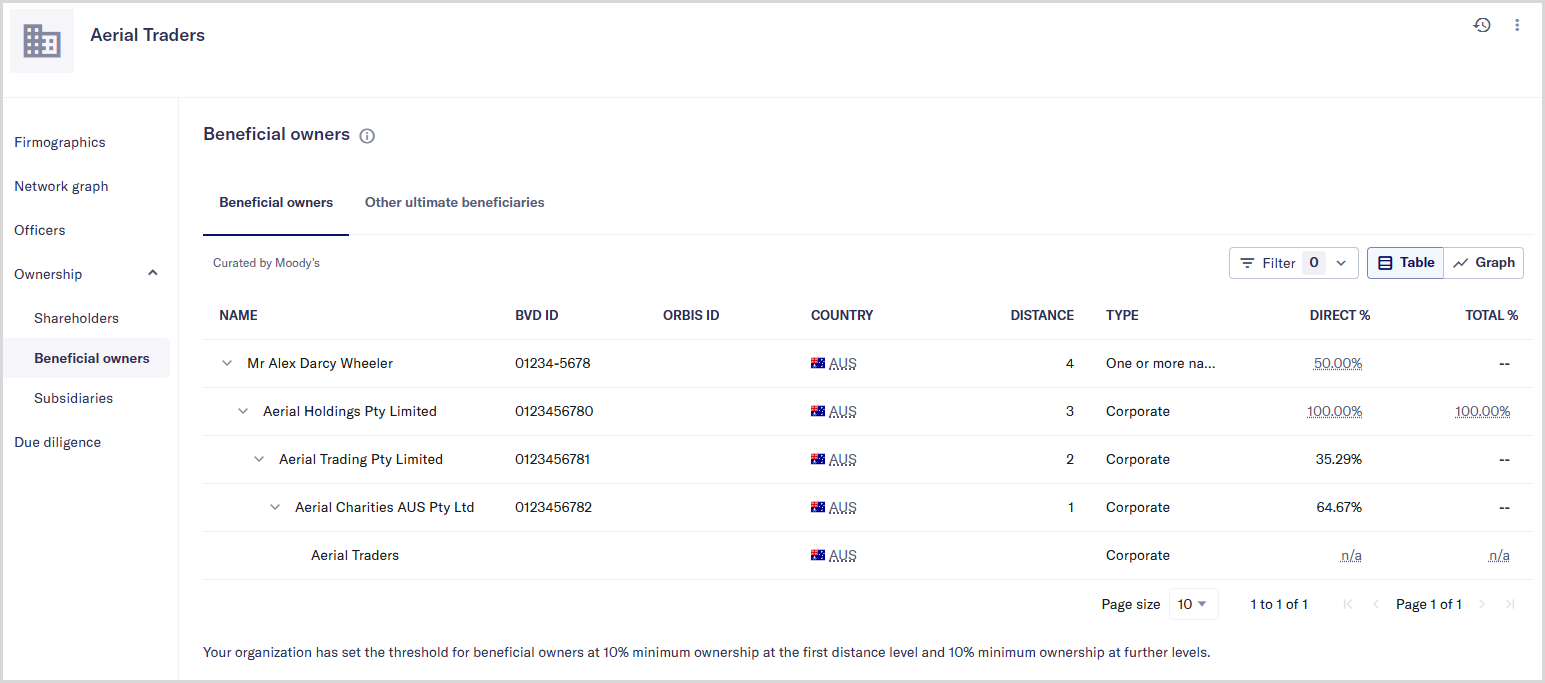The height and width of the screenshot is (683, 1545).
Task: Open the Page size dropdown
Action: (1193, 604)
